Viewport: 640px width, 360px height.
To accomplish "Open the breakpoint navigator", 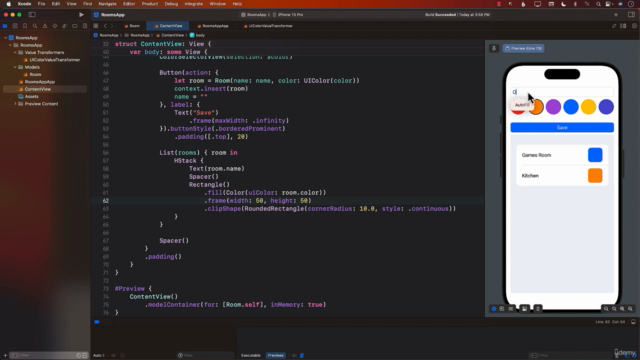I will (75, 26).
